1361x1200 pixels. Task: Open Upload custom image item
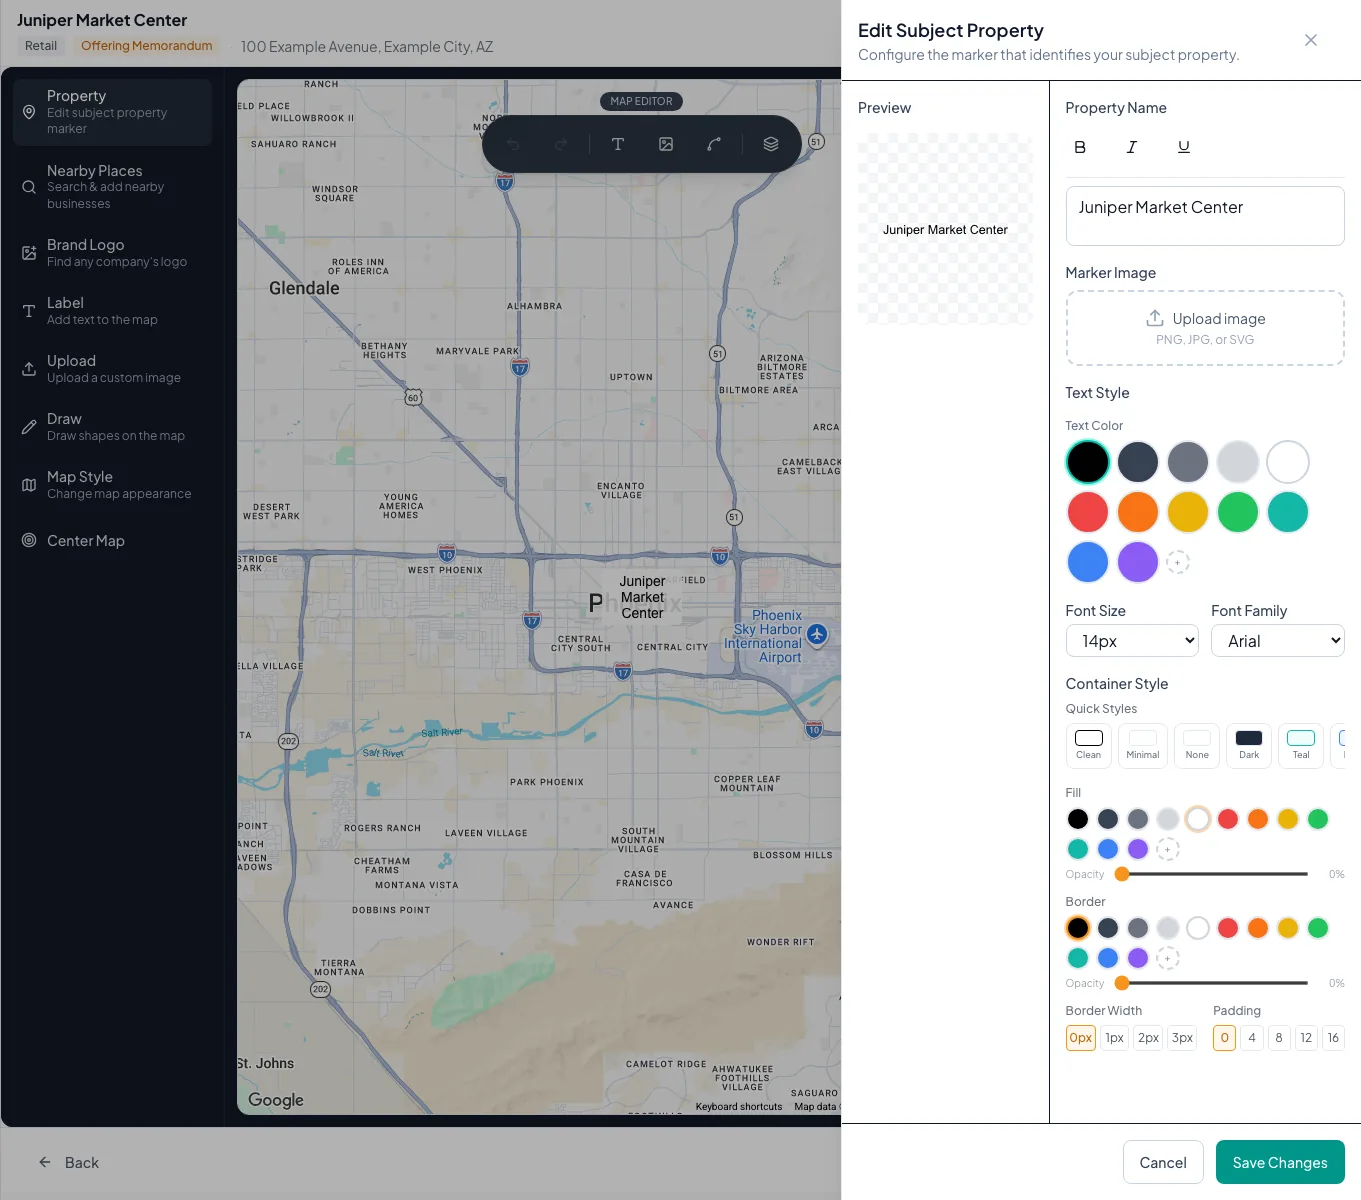(x=112, y=369)
